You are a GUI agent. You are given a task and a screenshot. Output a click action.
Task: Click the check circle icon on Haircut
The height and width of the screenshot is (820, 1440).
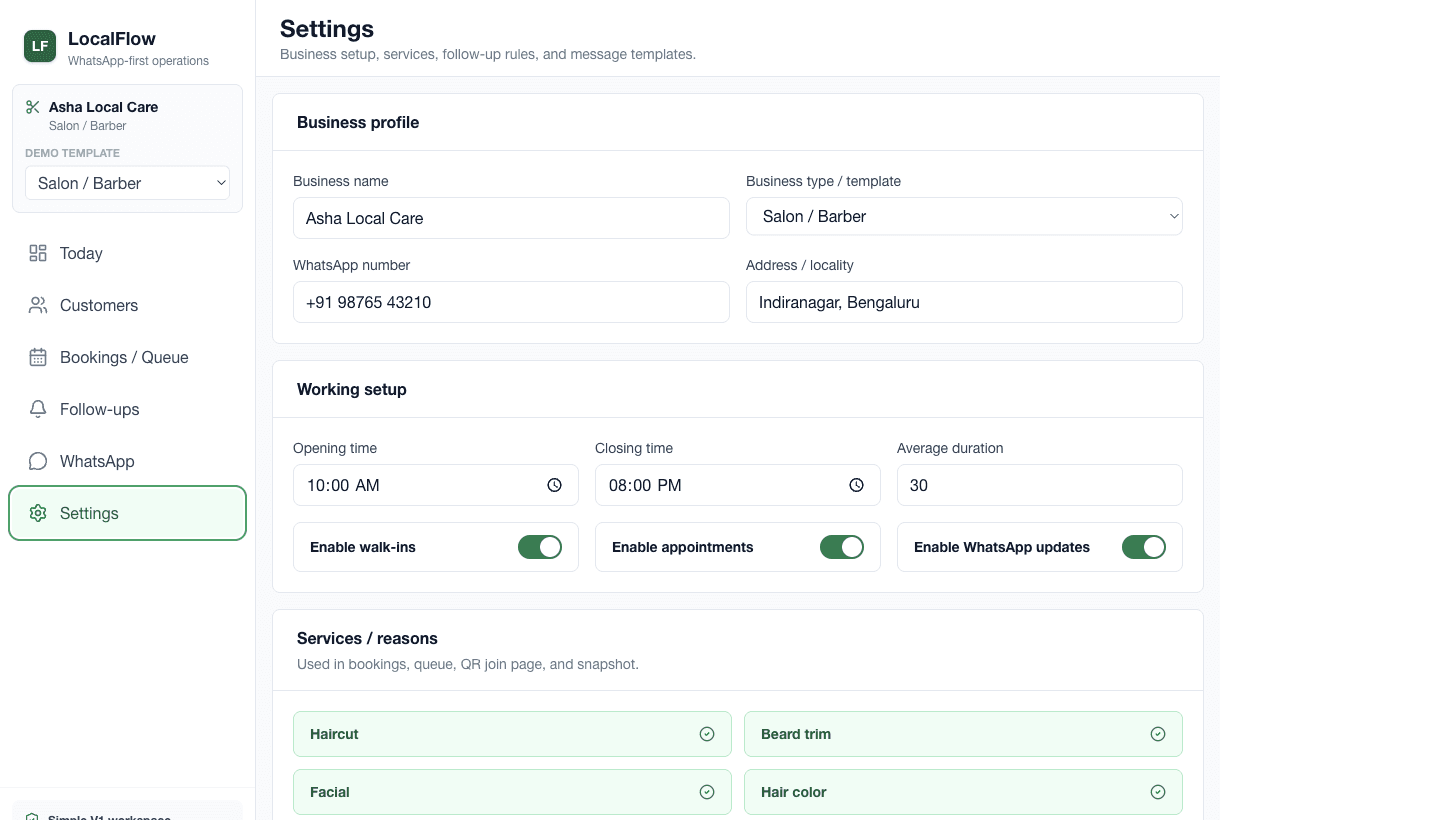pos(707,734)
